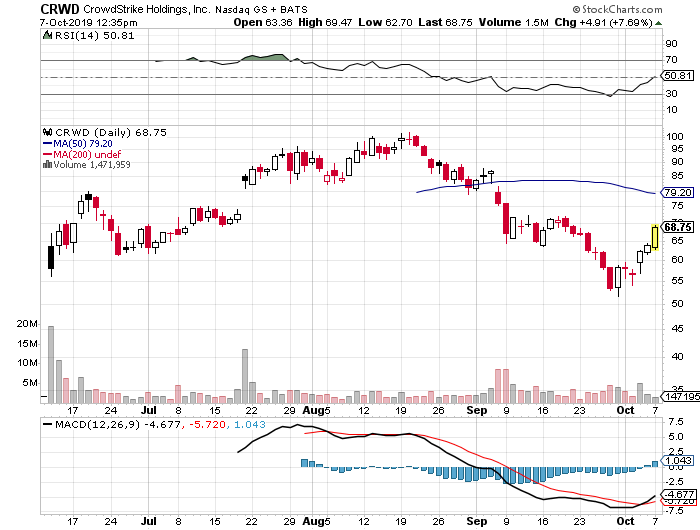Click the CRWD (Daily) 68.75 legend text

point(111,133)
